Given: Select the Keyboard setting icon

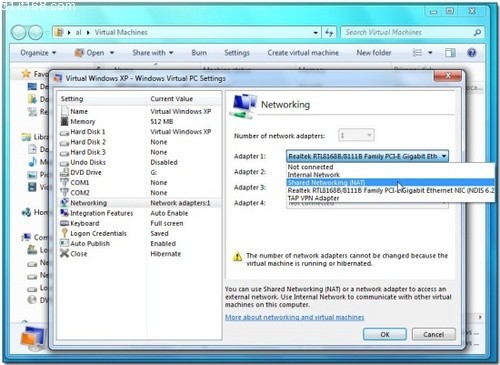Looking at the screenshot, I should (65, 223).
